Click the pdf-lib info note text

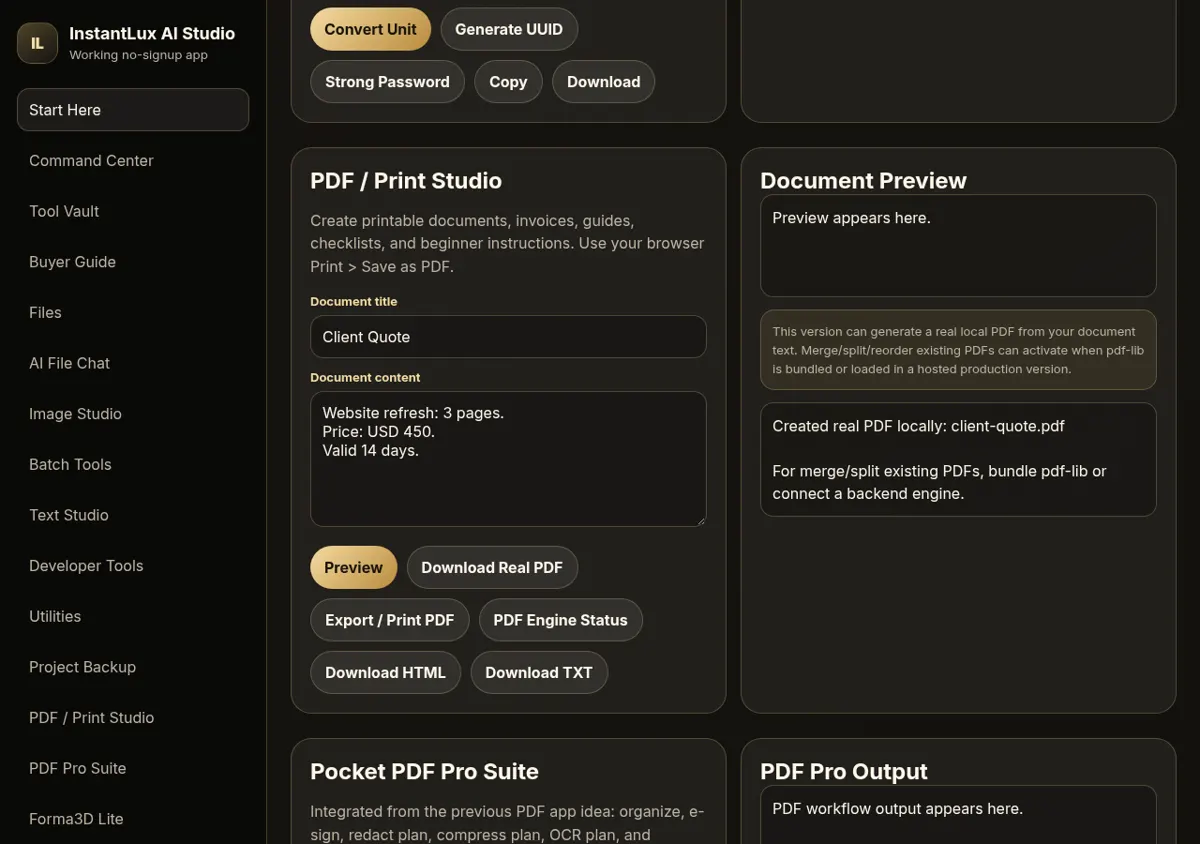[x=958, y=350]
